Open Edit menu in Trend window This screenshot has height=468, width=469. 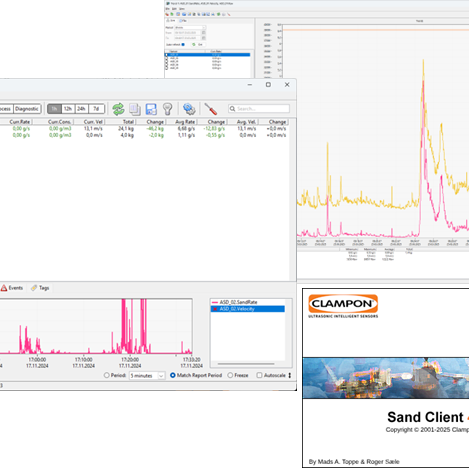pos(174,9)
